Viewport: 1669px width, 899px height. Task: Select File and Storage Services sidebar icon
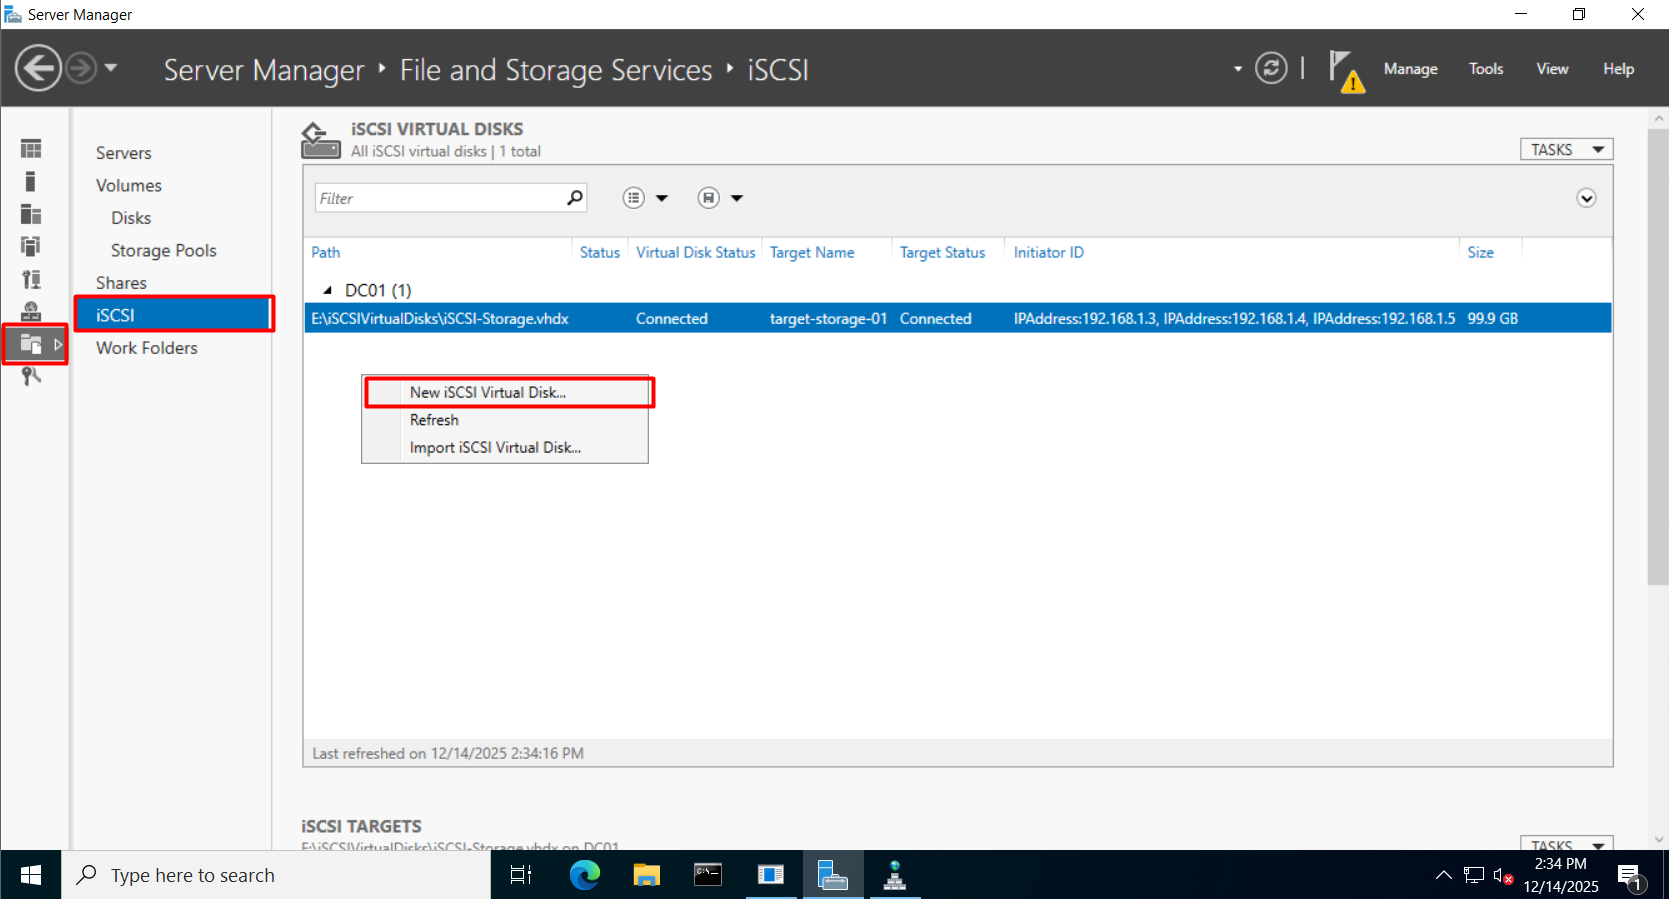(x=31, y=344)
